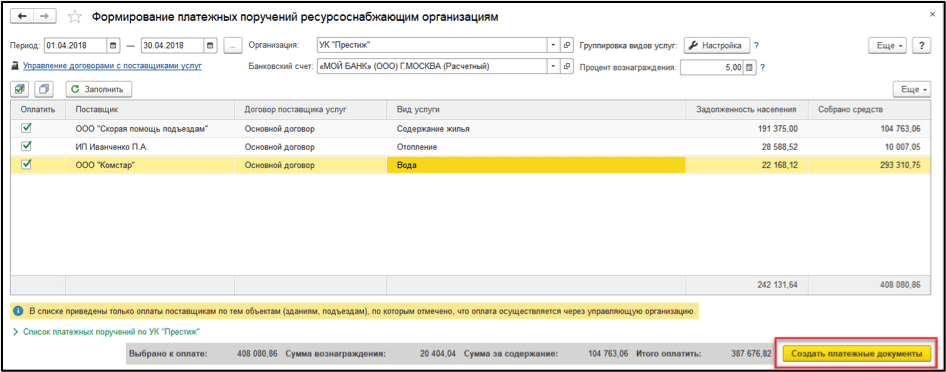Click Сумма вознаграждения value 20 404,04
Image resolution: width=946 pixels, height=372 pixels.
click(439, 354)
